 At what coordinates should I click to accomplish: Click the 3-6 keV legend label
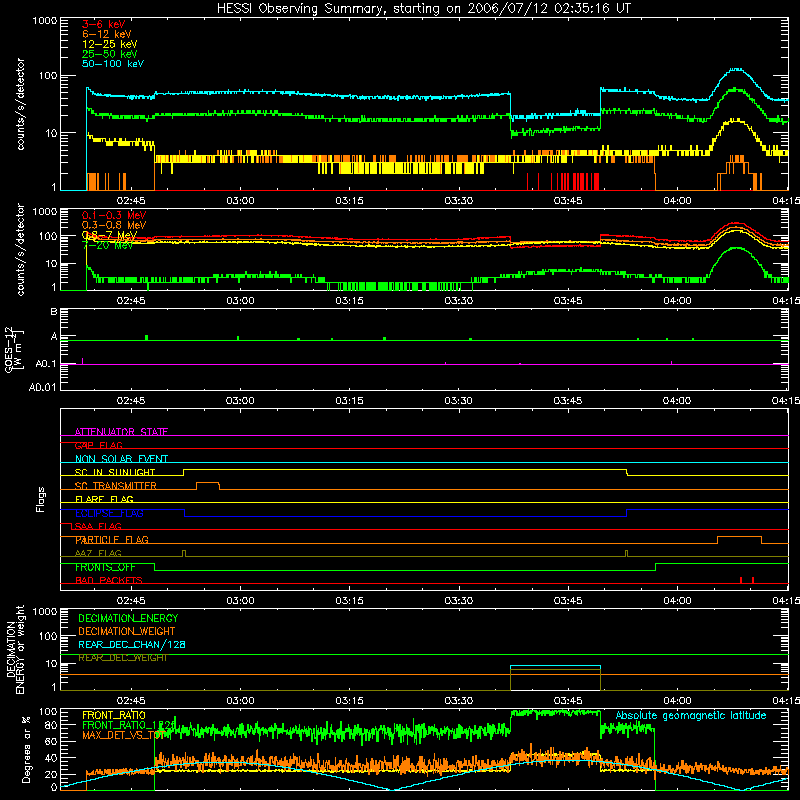coord(103,24)
